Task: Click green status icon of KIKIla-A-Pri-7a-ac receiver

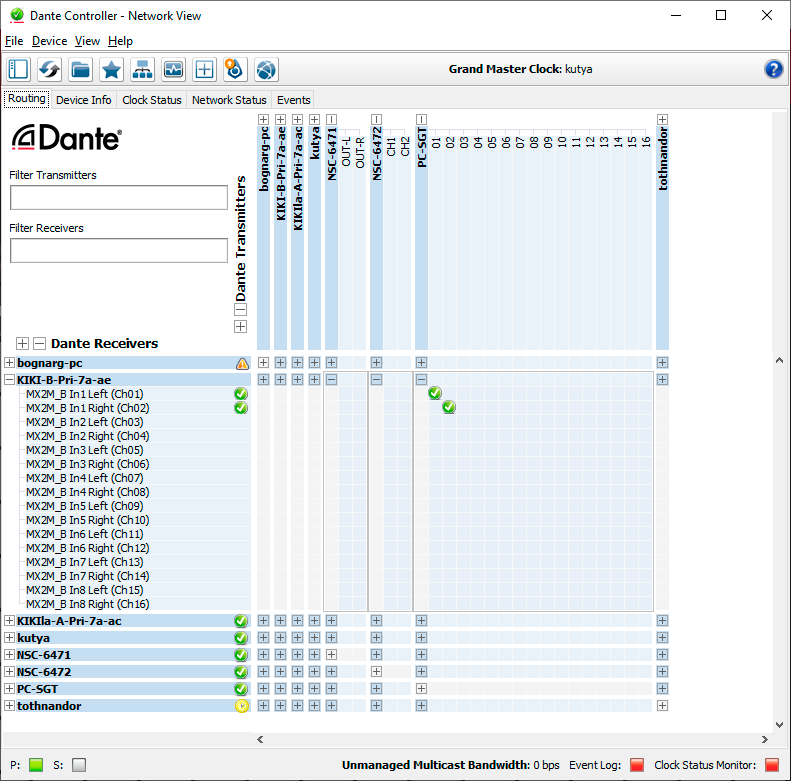Action: pos(241,621)
